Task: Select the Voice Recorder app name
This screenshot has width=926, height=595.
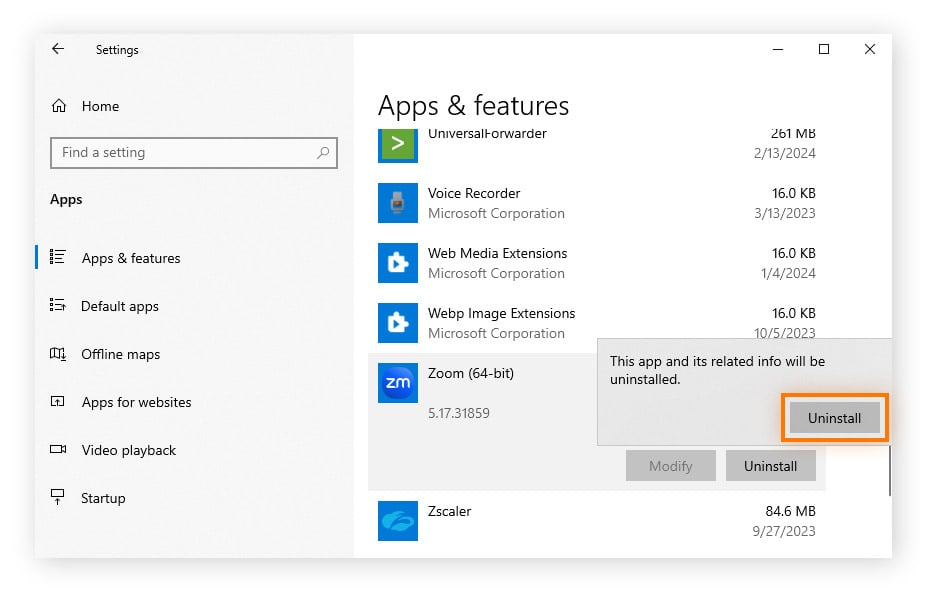Action: [474, 193]
